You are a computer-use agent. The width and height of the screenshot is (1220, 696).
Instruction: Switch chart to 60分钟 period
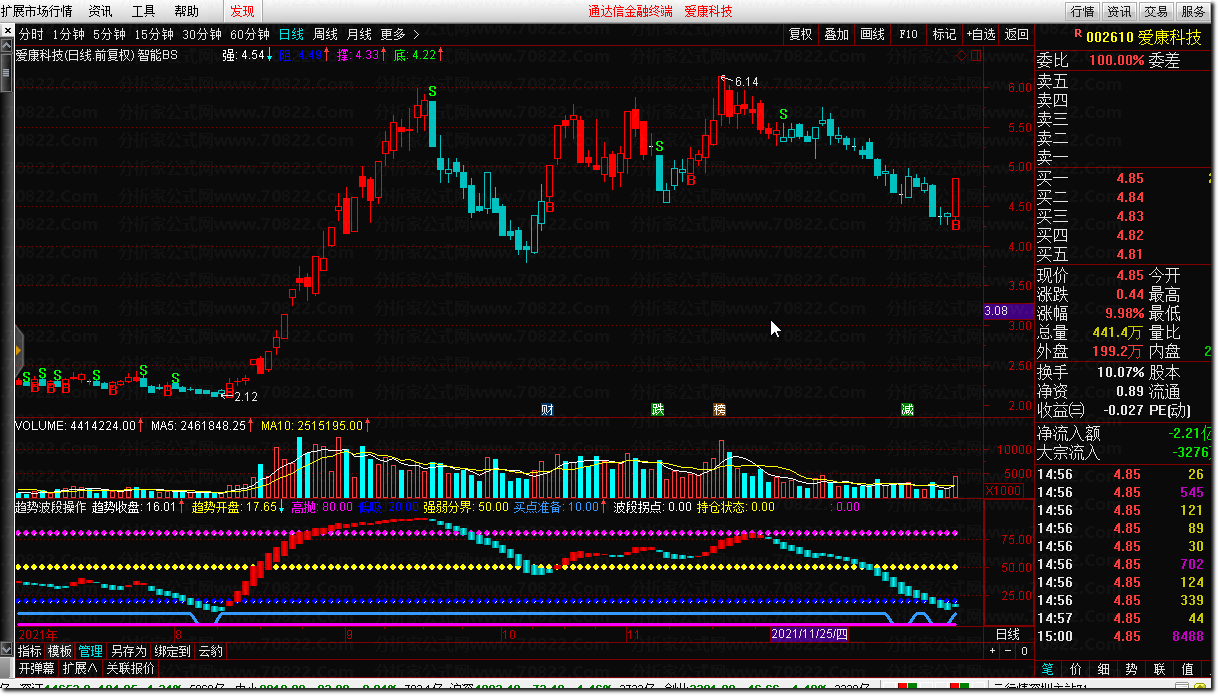250,34
